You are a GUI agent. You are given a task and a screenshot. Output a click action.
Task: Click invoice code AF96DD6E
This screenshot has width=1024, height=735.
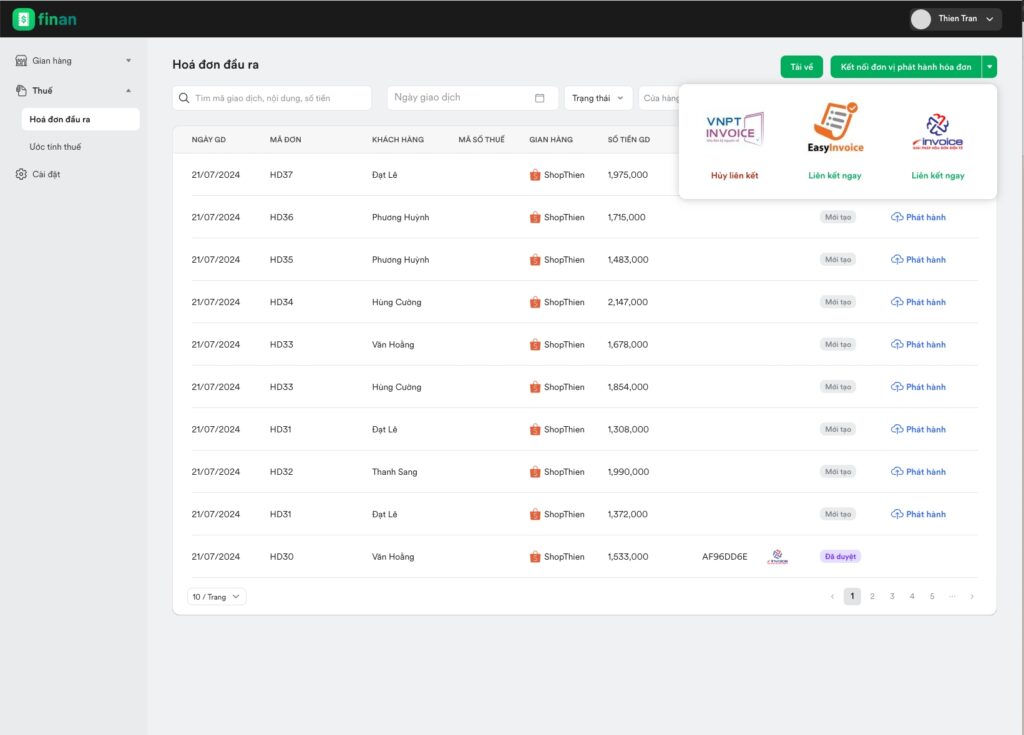(x=724, y=557)
